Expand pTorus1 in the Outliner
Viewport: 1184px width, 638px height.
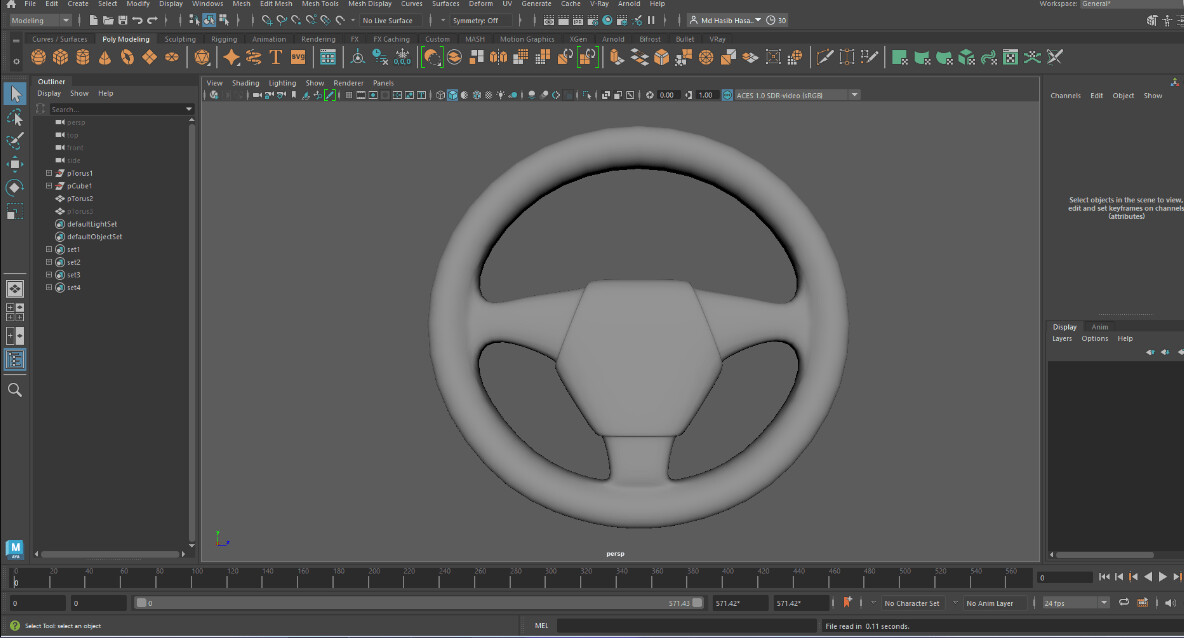coord(48,172)
